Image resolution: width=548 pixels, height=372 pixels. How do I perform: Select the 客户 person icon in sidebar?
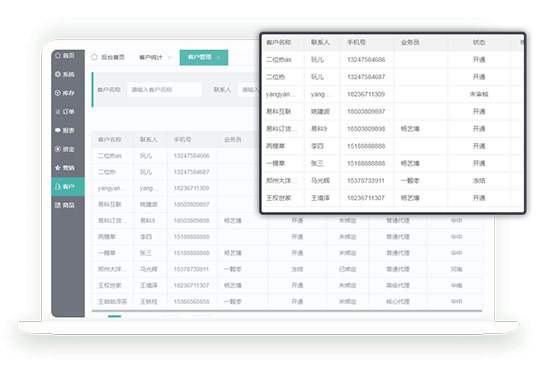point(58,187)
